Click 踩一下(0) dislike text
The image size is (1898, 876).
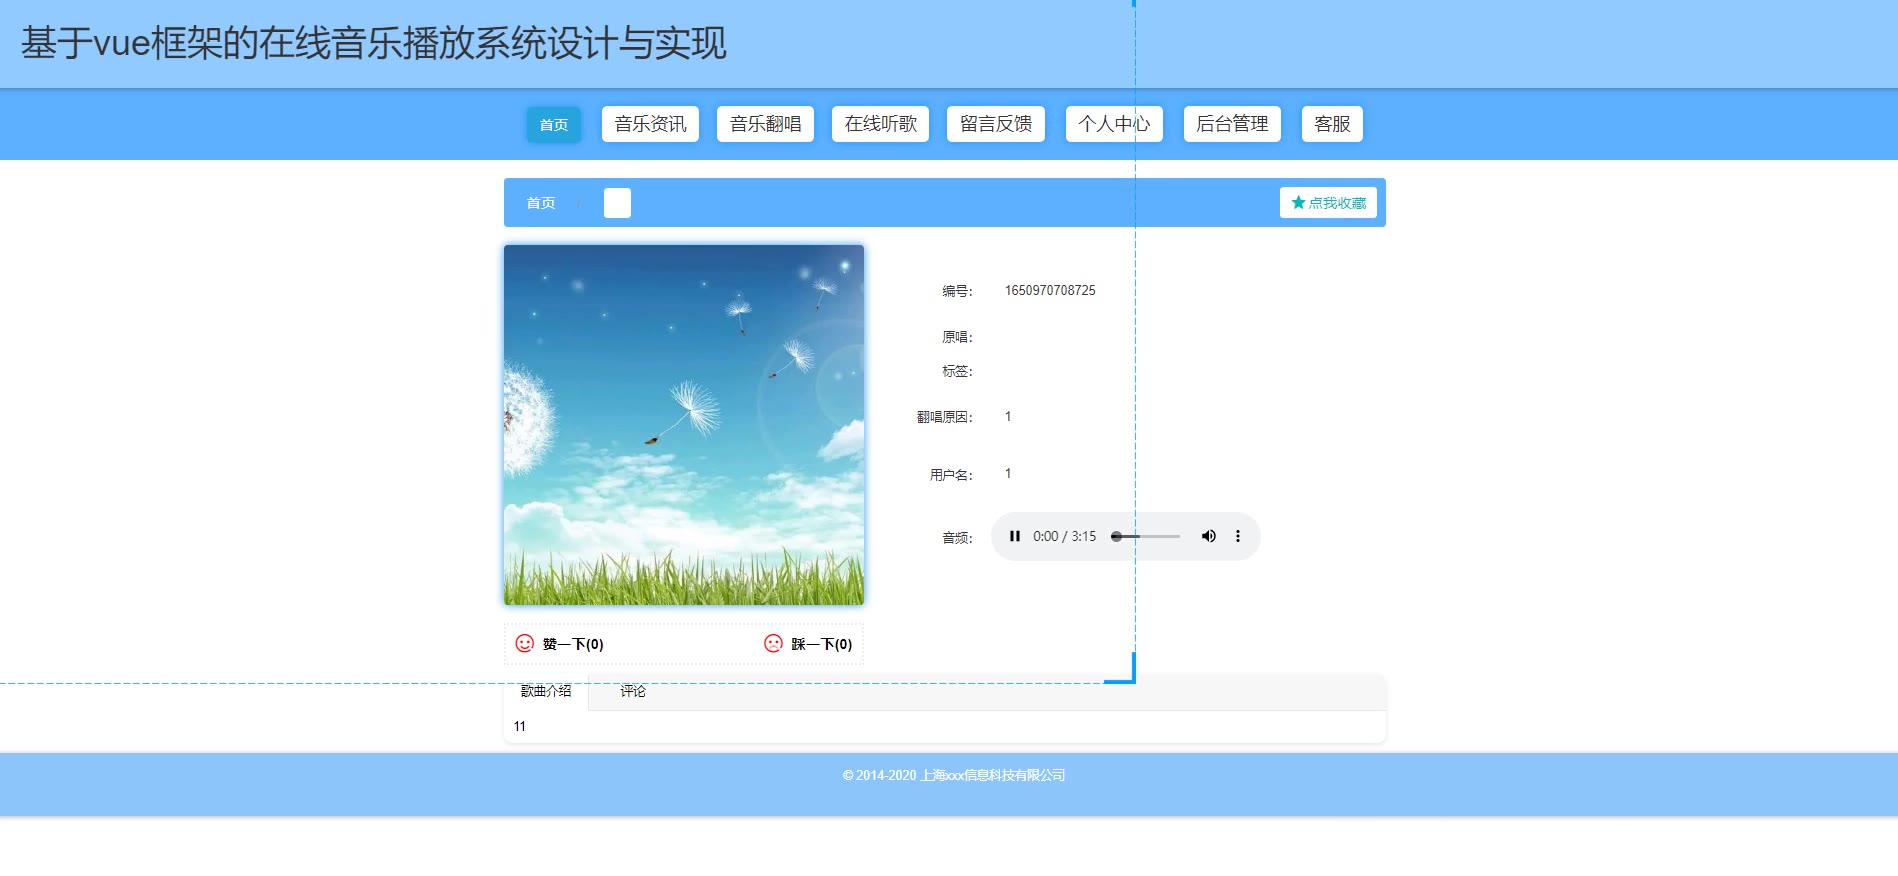pos(822,644)
